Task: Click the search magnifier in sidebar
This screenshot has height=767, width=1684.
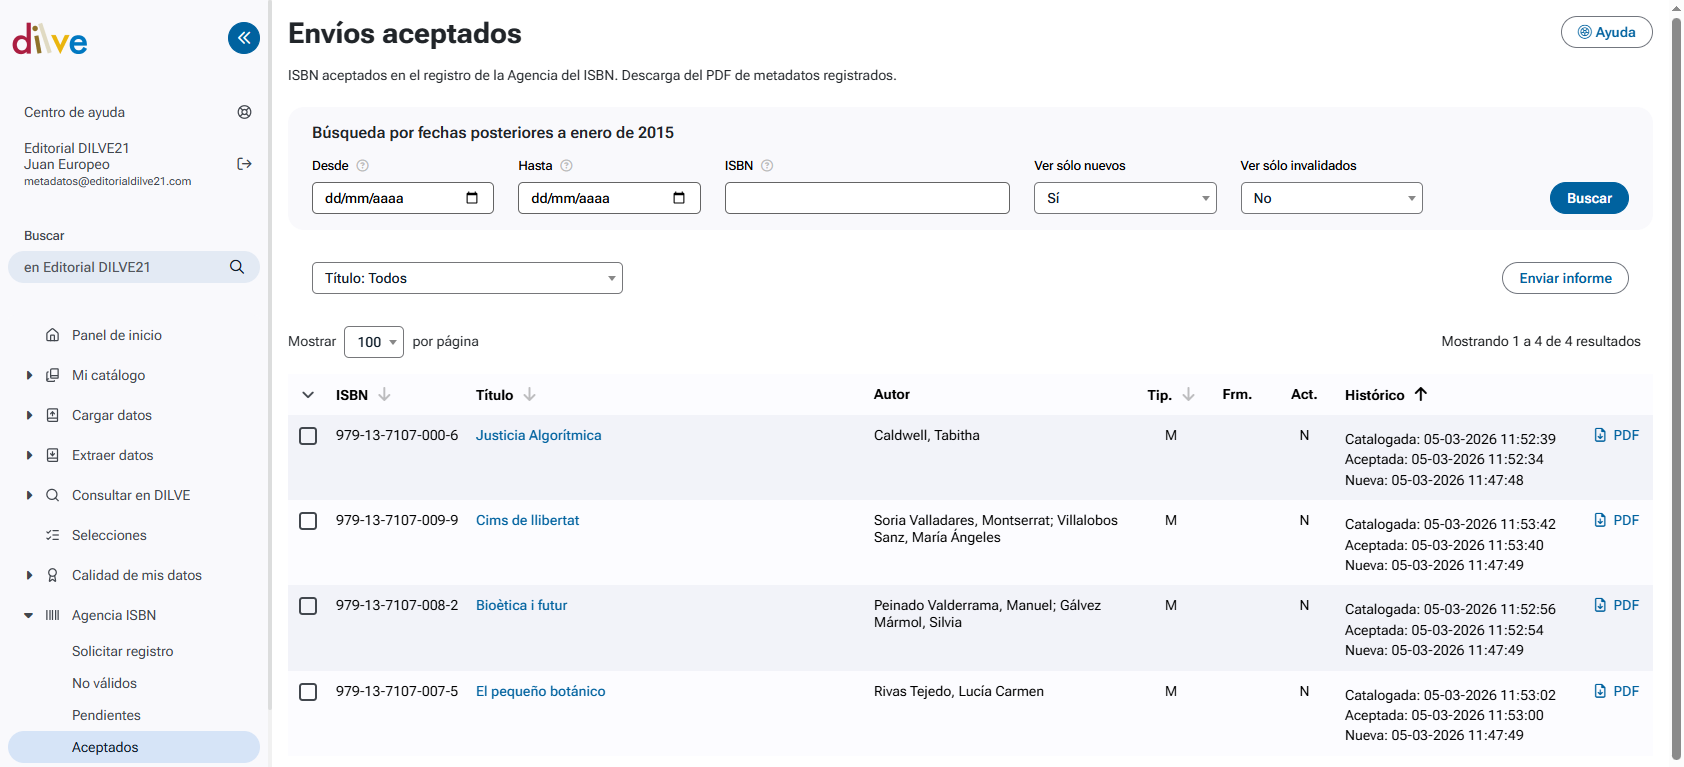Action: coord(237,267)
